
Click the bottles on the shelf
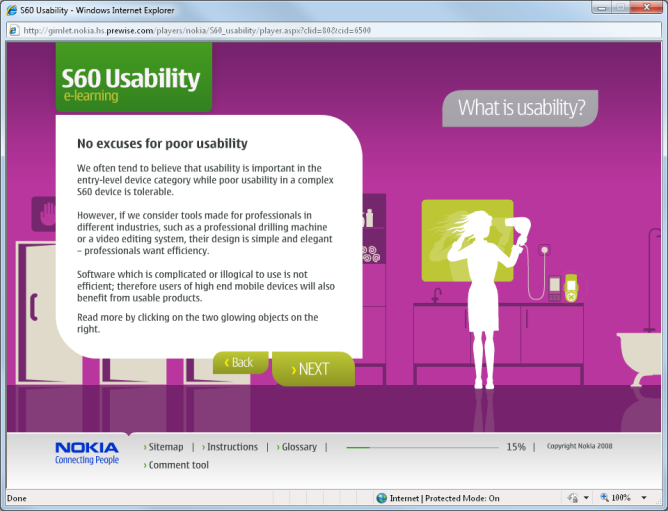(x=368, y=217)
